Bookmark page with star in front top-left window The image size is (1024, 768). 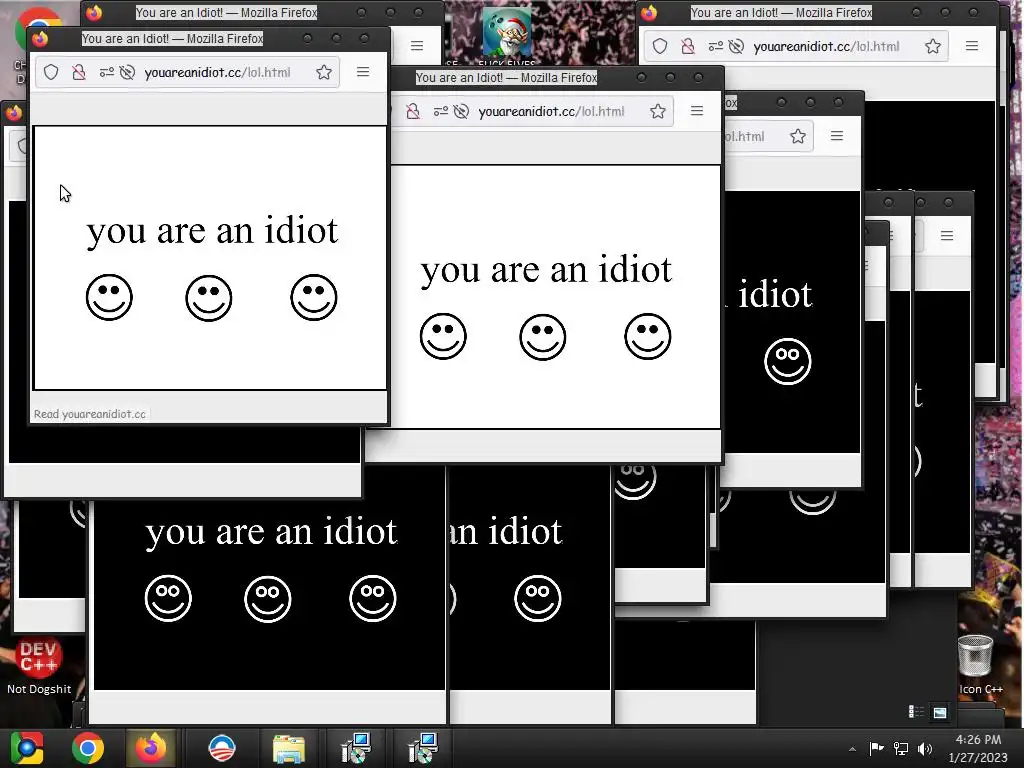pyautogui.click(x=324, y=72)
